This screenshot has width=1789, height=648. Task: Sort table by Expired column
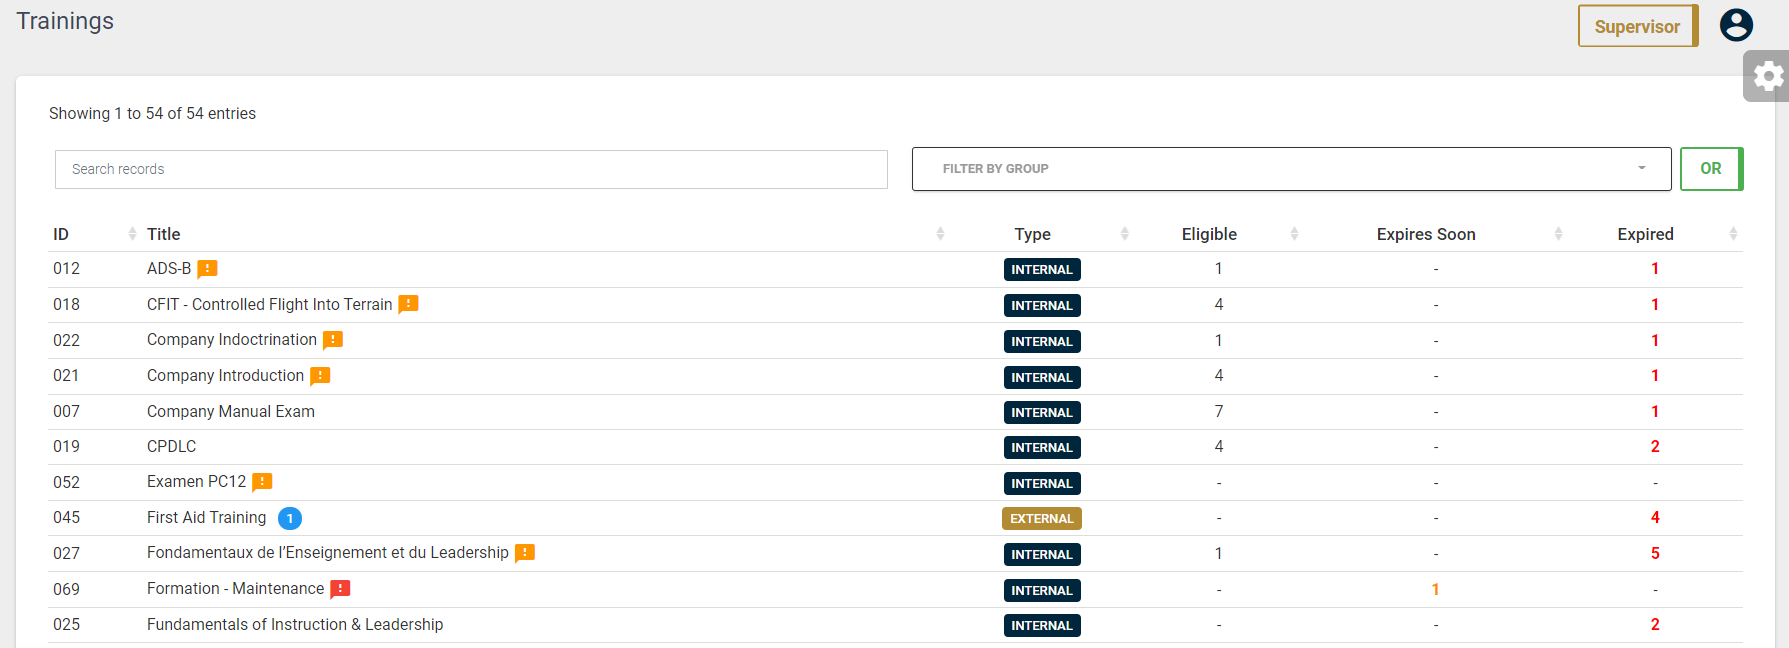pyautogui.click(x=1733, y=234)
